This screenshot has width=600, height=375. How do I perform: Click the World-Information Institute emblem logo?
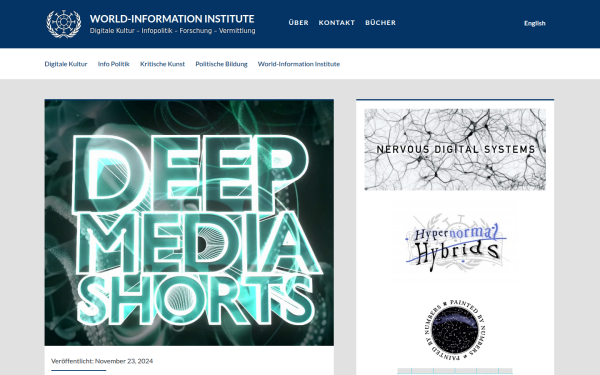point(64,24)
